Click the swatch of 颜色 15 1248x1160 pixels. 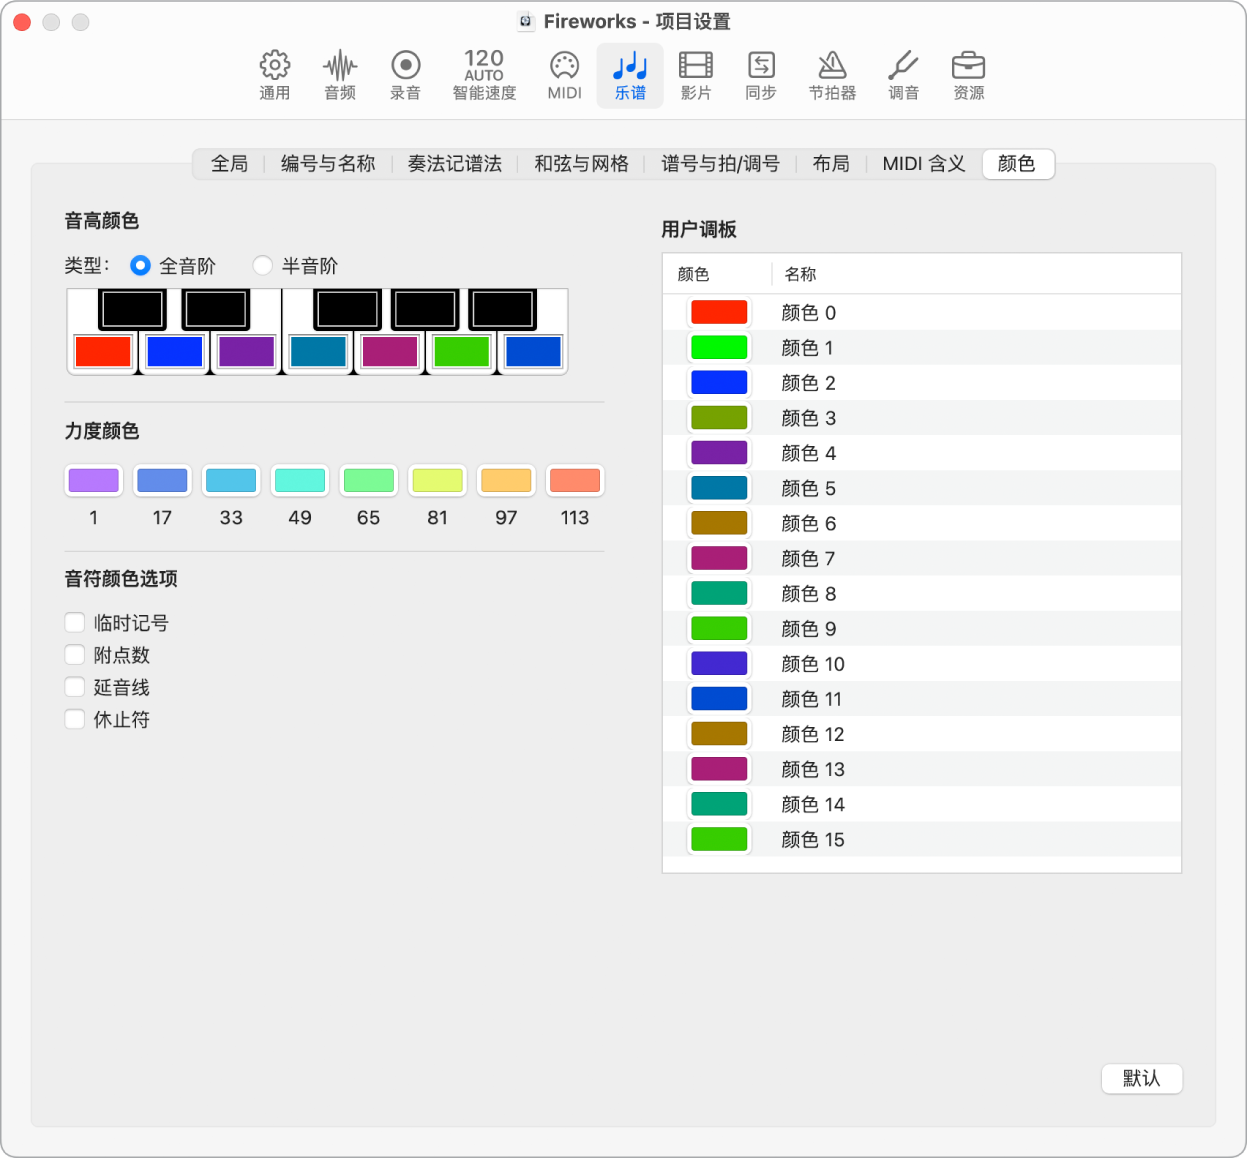(719, 839)
